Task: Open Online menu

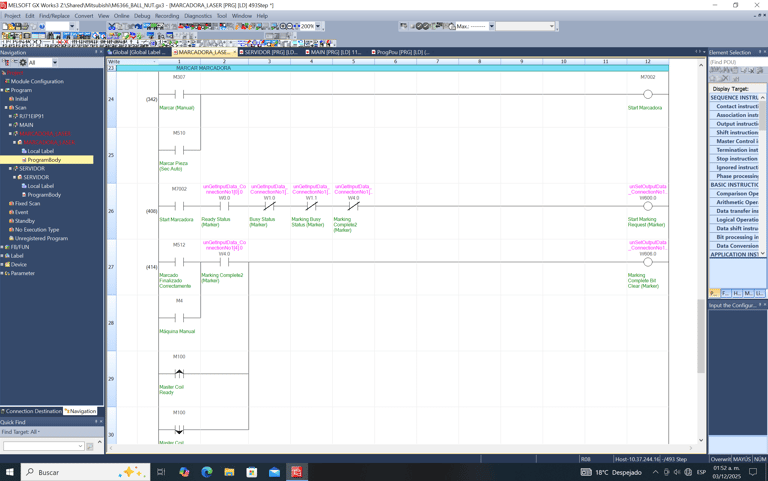Action: (121, 16)
